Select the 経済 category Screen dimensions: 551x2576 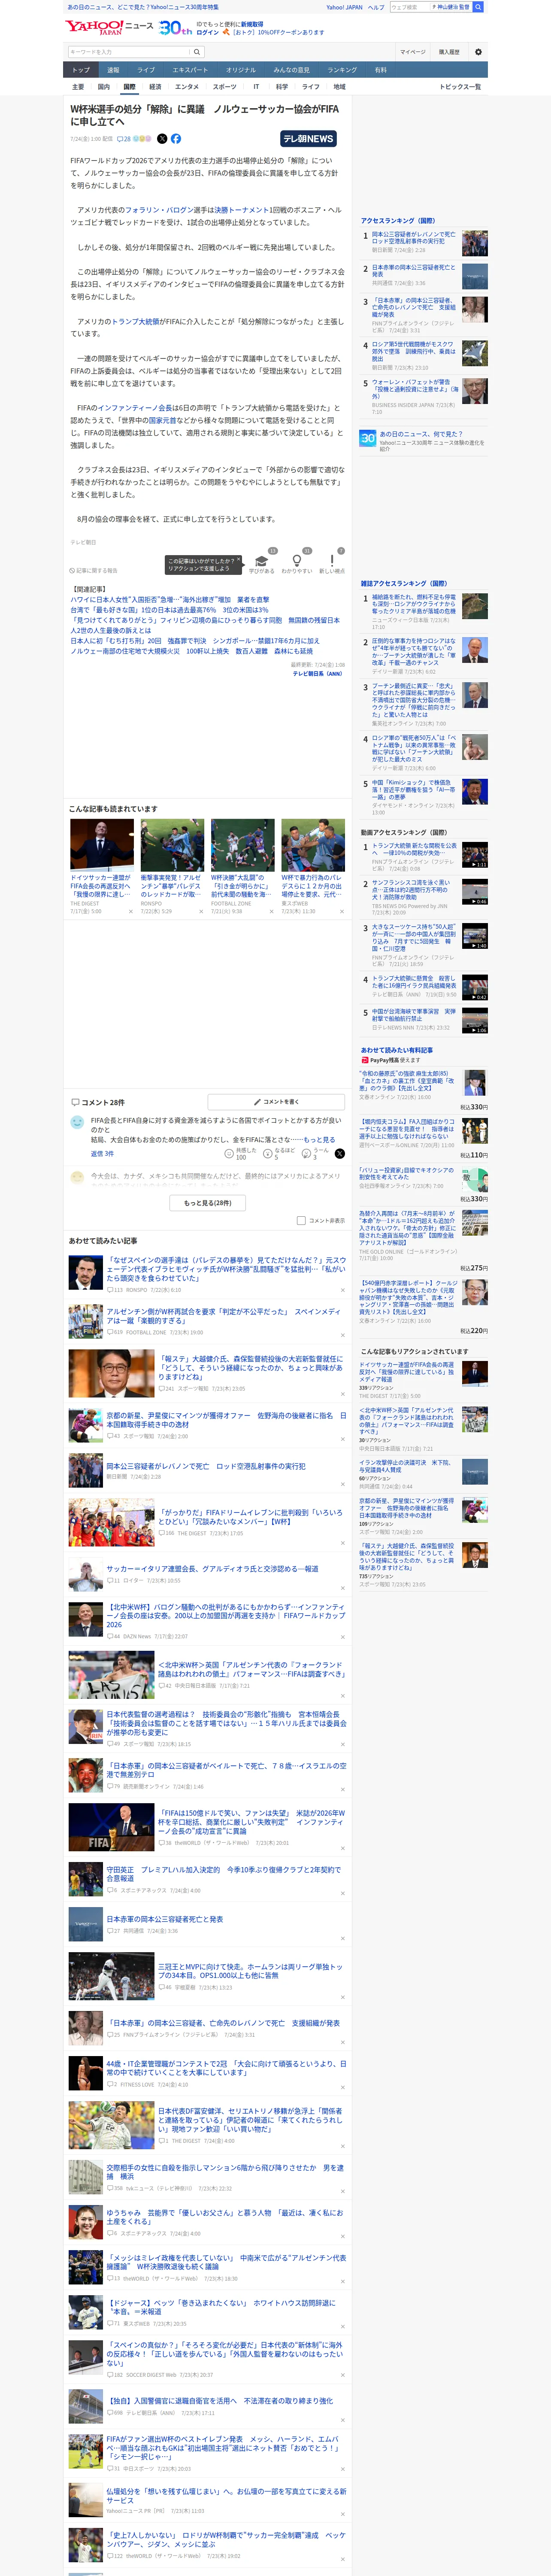155,87
